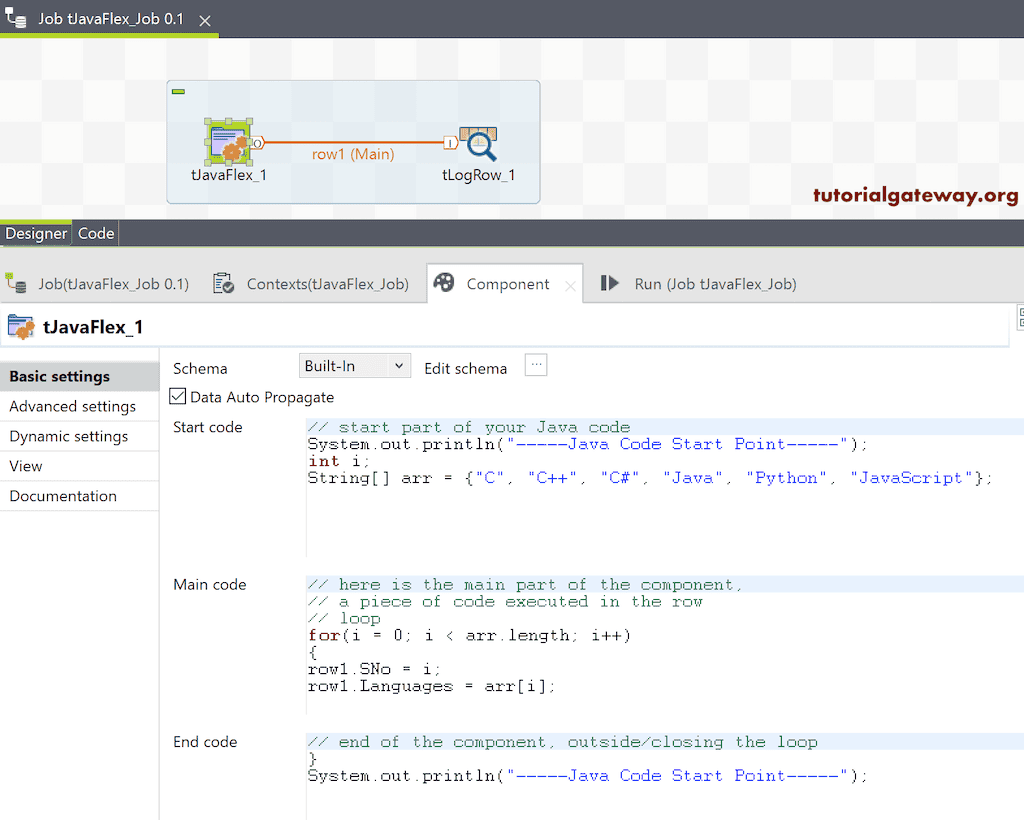Click the job icon on the Job(tJavaFlex_Job 0.1) tab
Image resolution: width=1024 pixels, height=820 pixels.
[x=16, y=283]
